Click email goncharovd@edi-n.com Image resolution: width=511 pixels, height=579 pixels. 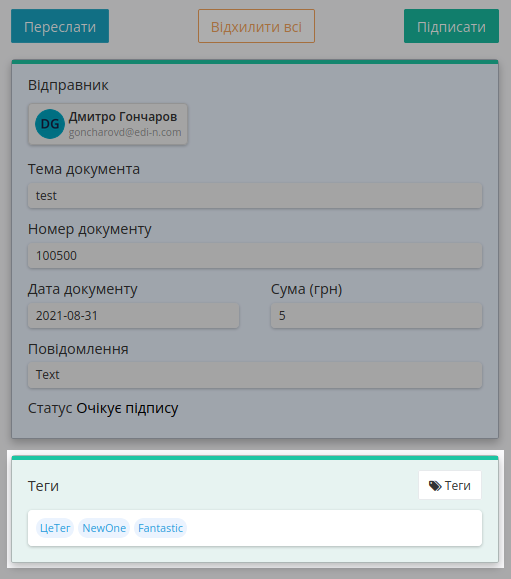coord(125,132)
